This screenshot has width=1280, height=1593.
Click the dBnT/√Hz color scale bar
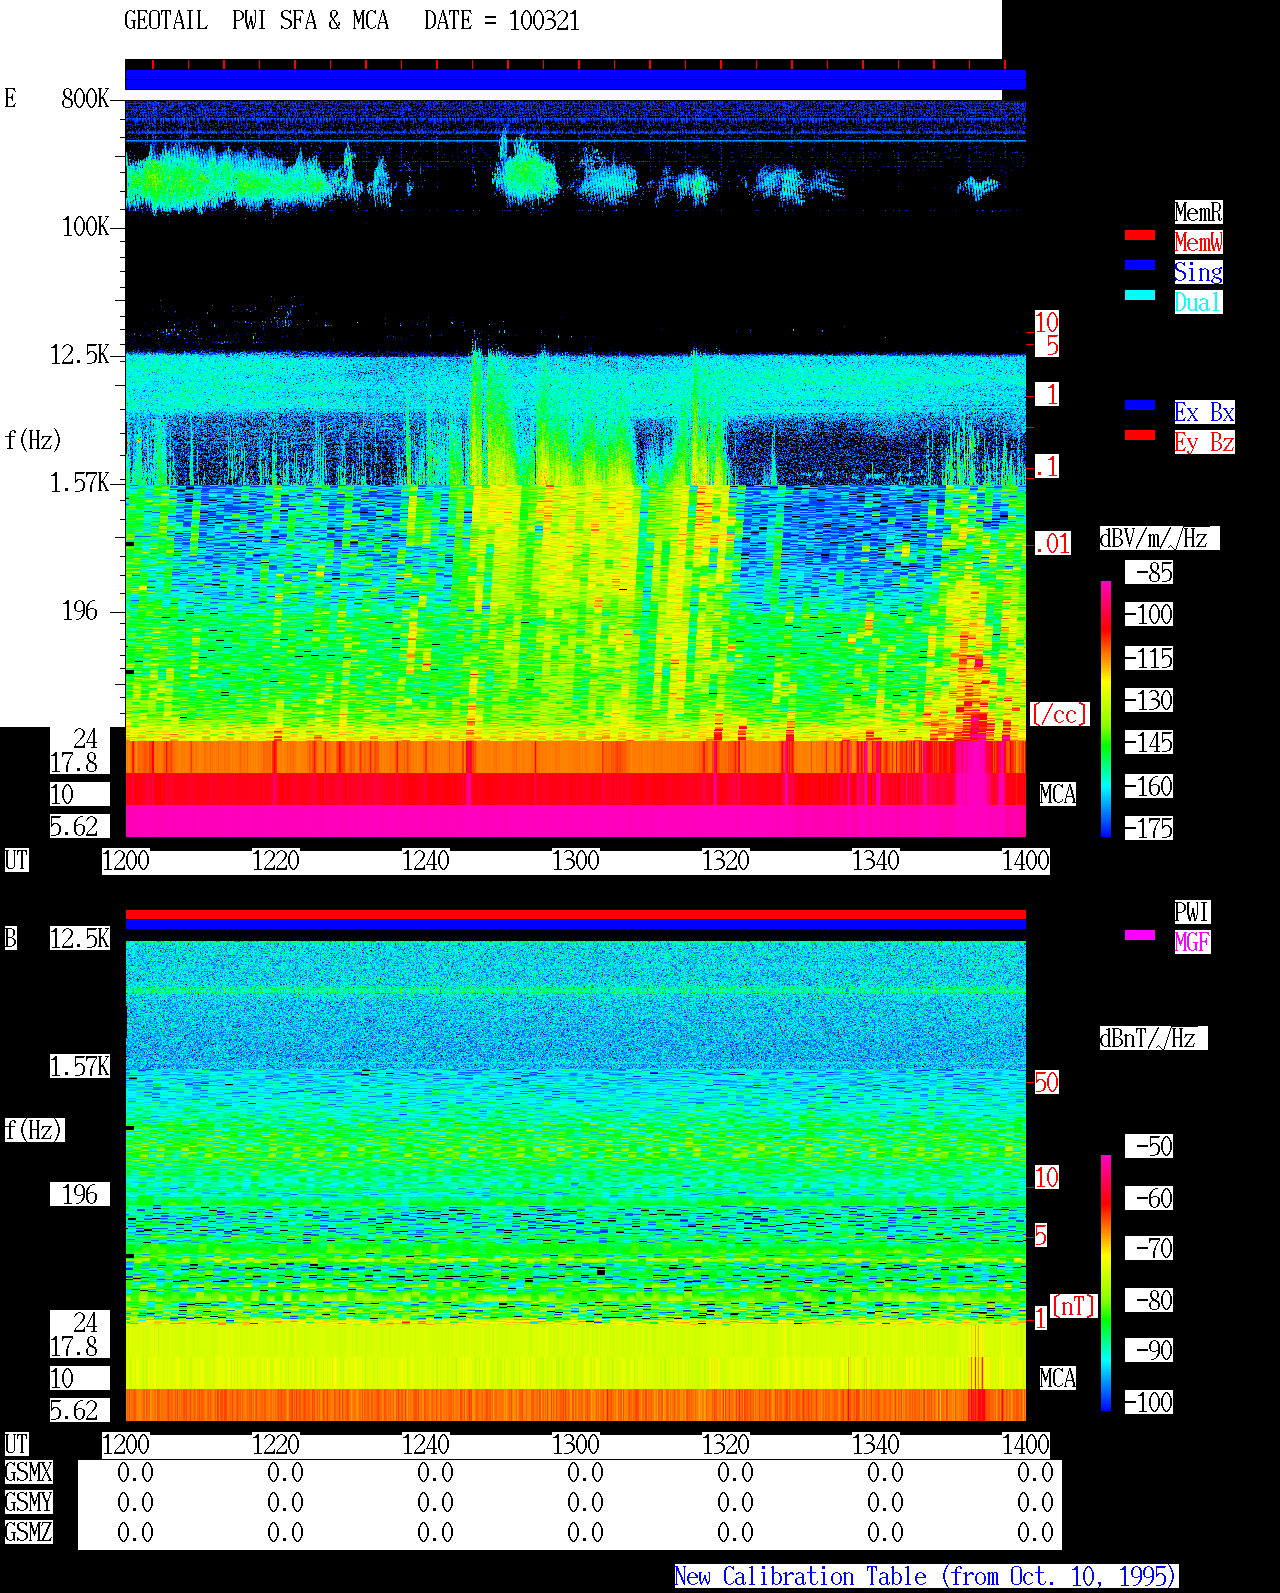tap(1106, 1283)
